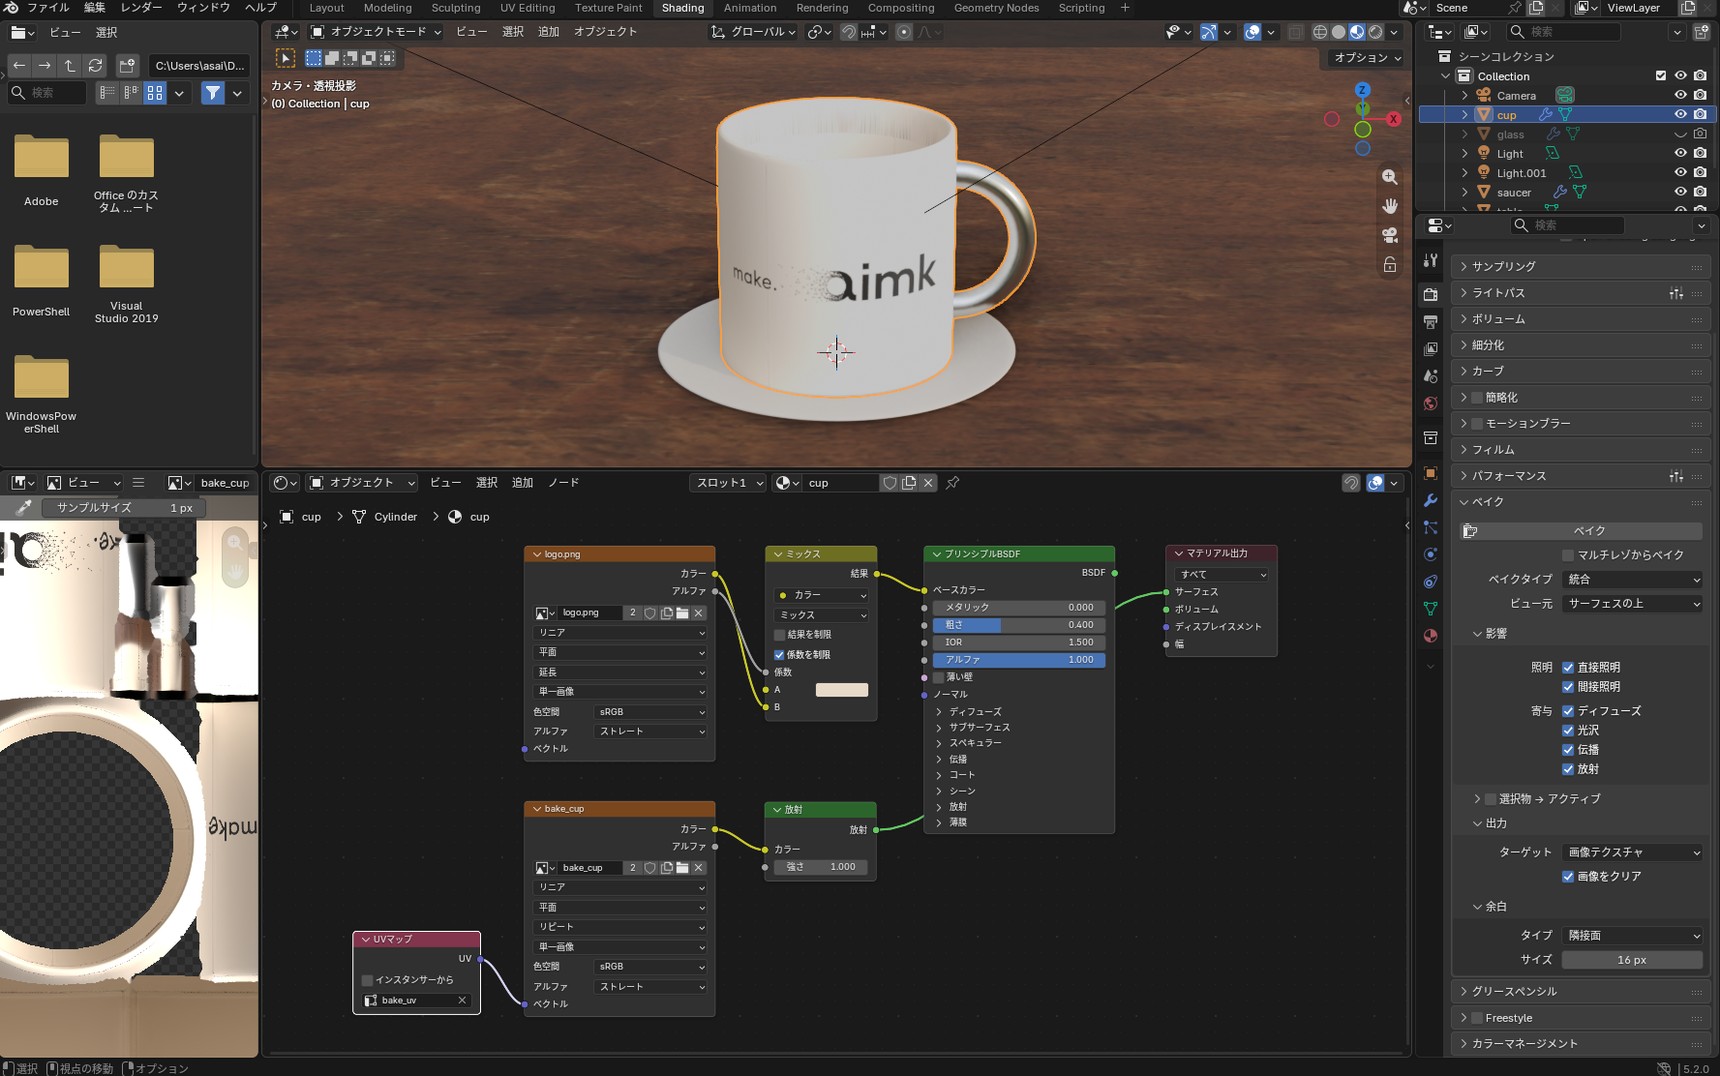Open the Render properties tab
Viewport: 1720px width, 1076px height.
(x=1431, y=294)
